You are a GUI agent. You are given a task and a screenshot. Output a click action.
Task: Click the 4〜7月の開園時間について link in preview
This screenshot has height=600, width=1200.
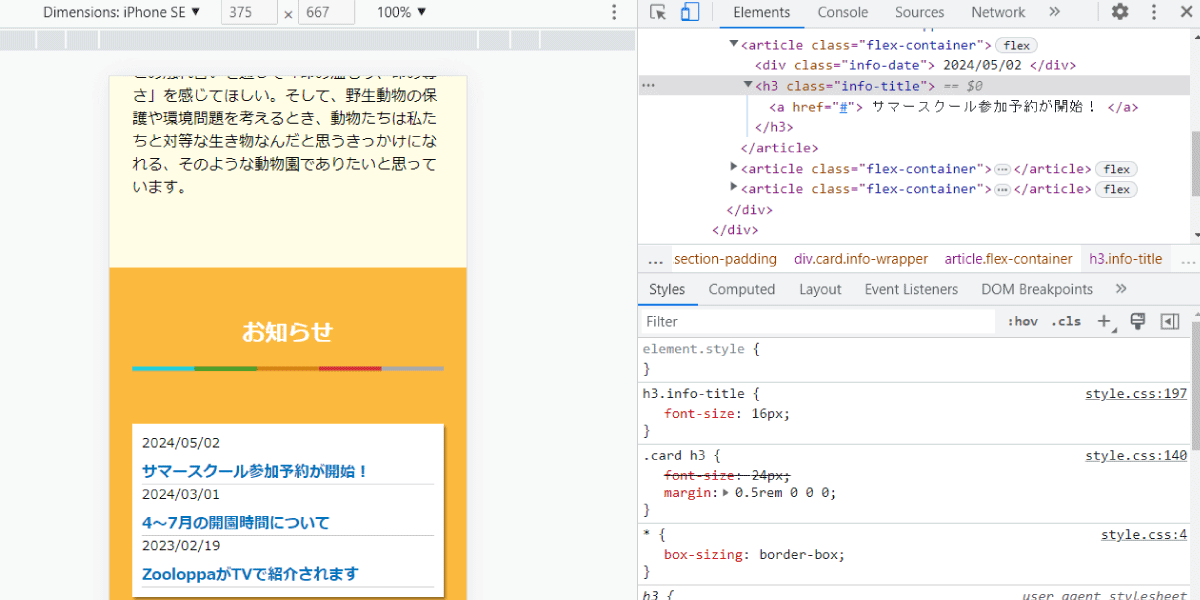coord(236,522)
